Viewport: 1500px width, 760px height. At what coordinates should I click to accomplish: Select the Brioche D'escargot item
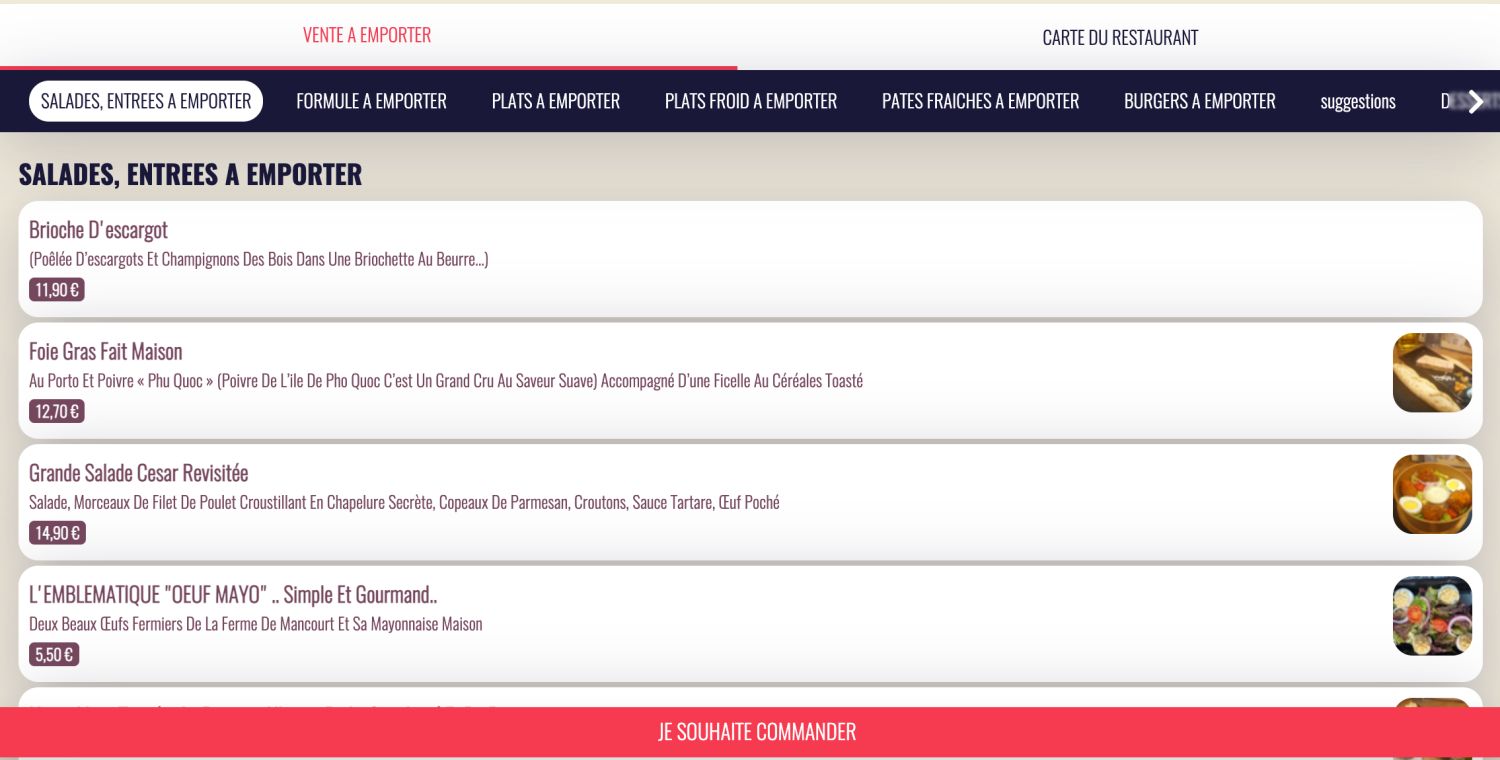coord(98,230)
